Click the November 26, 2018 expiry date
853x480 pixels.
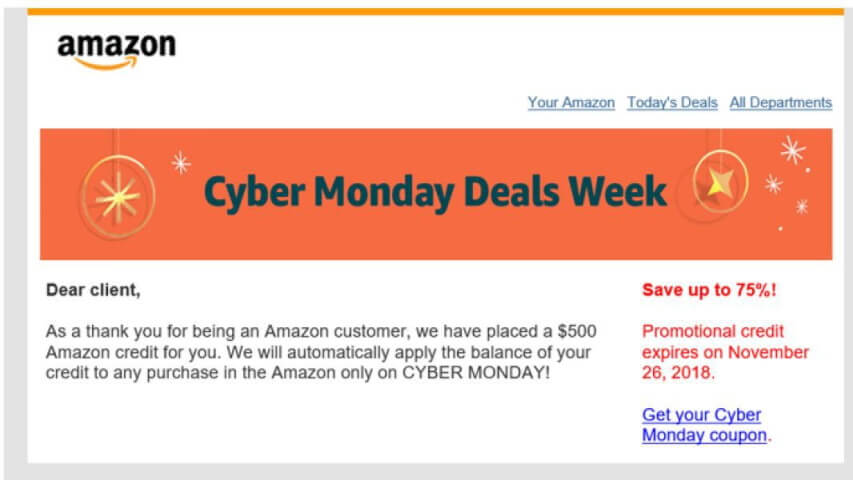point(725,362)
